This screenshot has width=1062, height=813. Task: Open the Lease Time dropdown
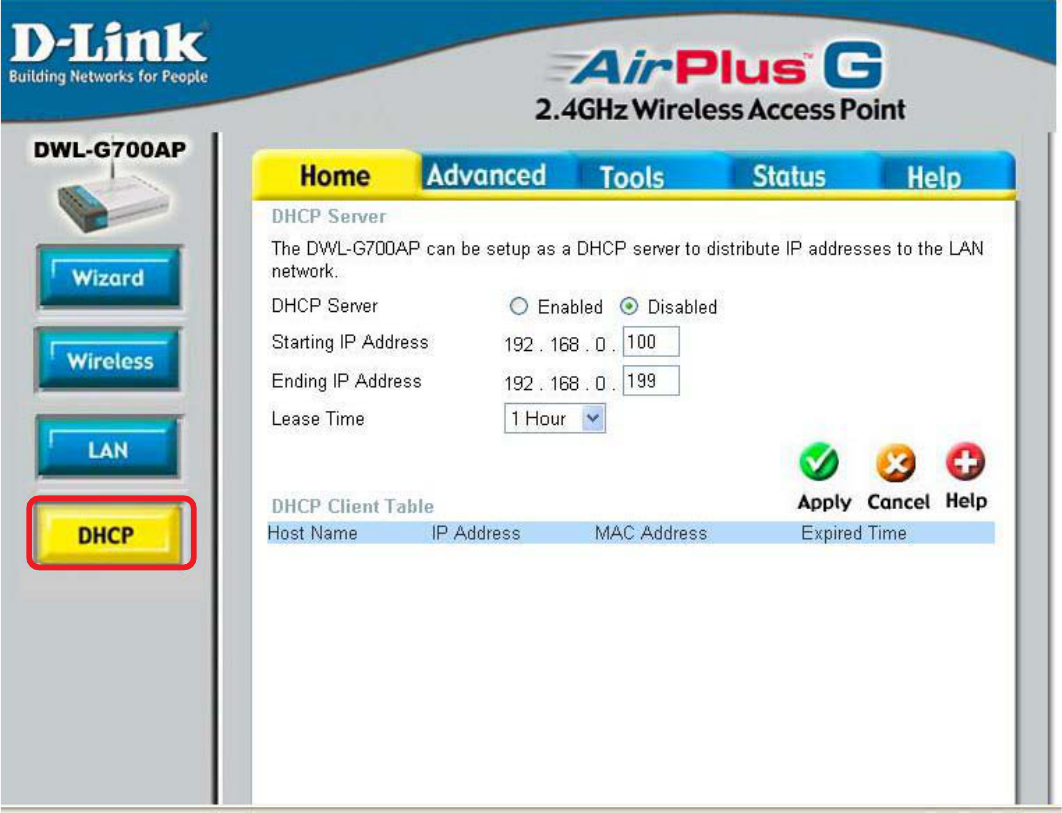555,419
